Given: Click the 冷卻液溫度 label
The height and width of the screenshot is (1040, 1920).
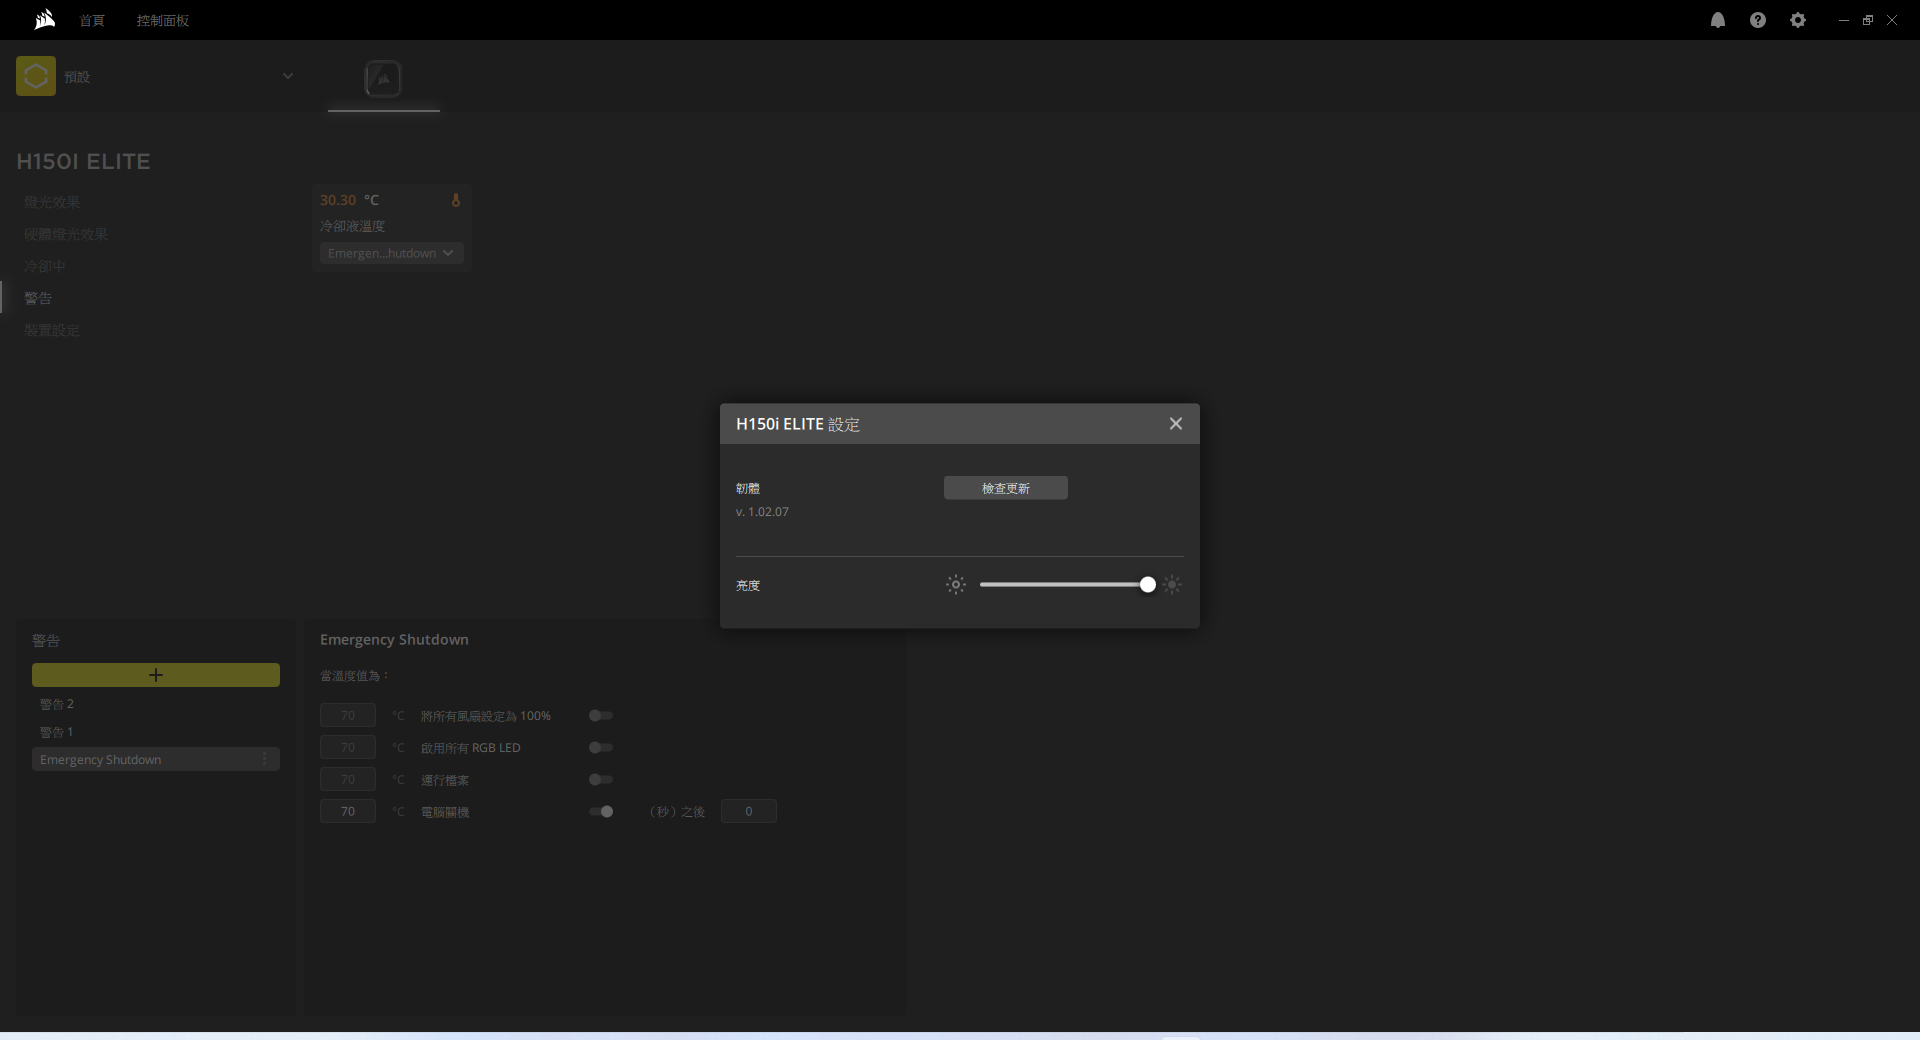Looking at the screenshot, I should pos(352,226).
